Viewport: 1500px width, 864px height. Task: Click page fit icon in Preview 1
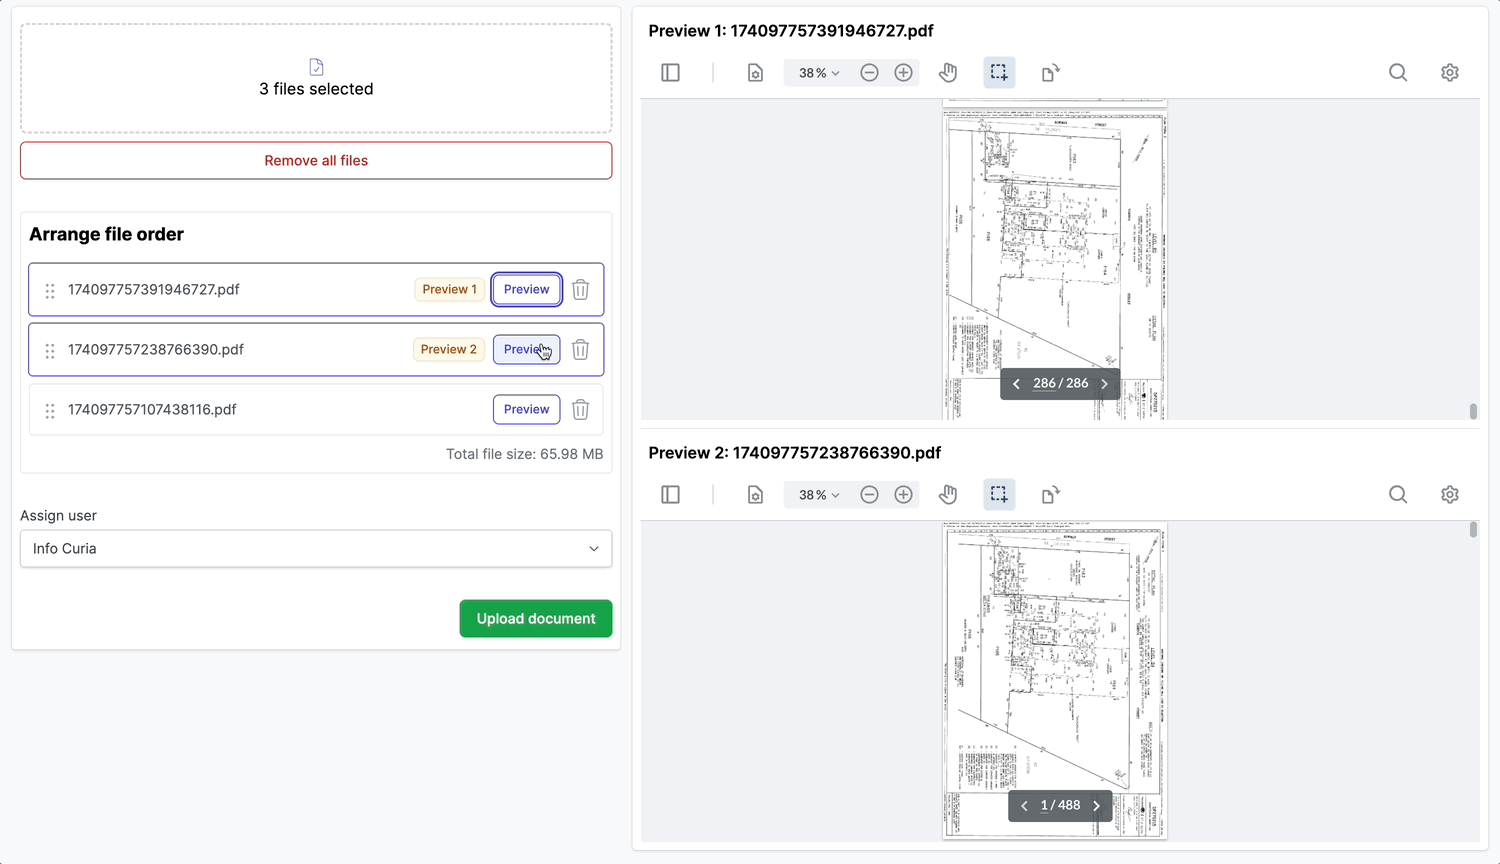tap(755, 73)
